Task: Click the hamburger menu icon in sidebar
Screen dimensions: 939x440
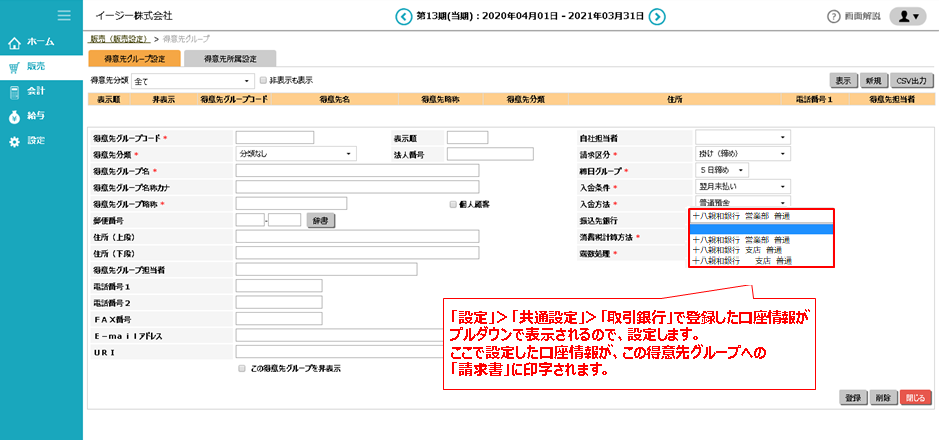Action: pos(64,15)
